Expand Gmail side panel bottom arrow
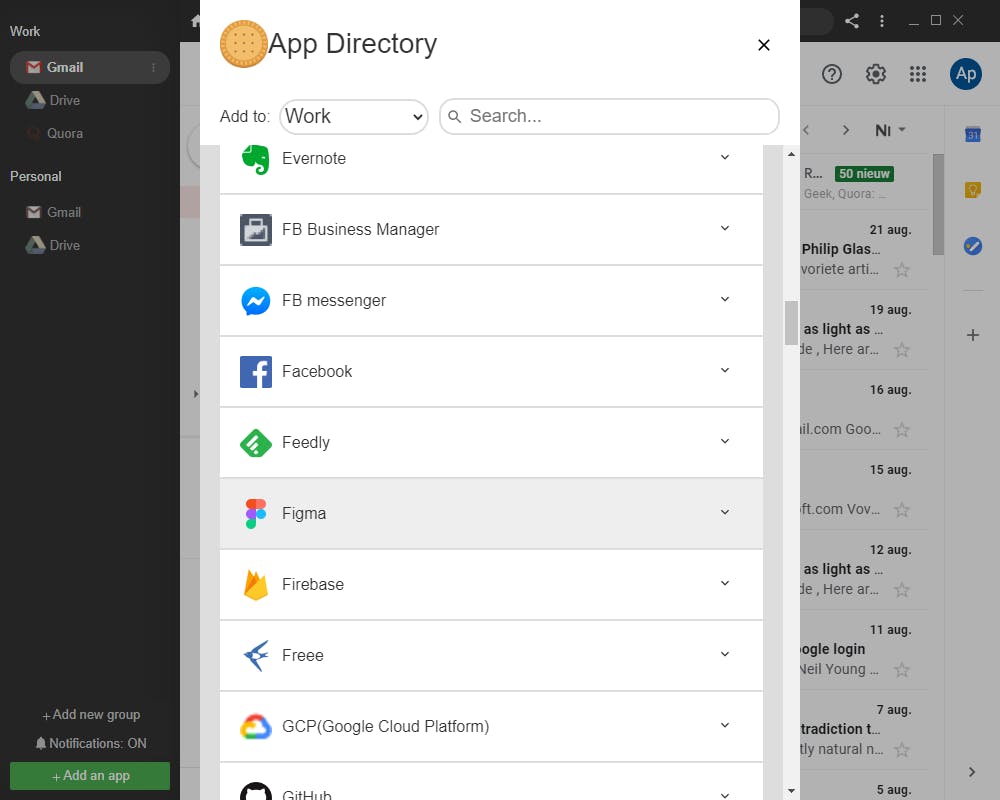 click(971, 772)
